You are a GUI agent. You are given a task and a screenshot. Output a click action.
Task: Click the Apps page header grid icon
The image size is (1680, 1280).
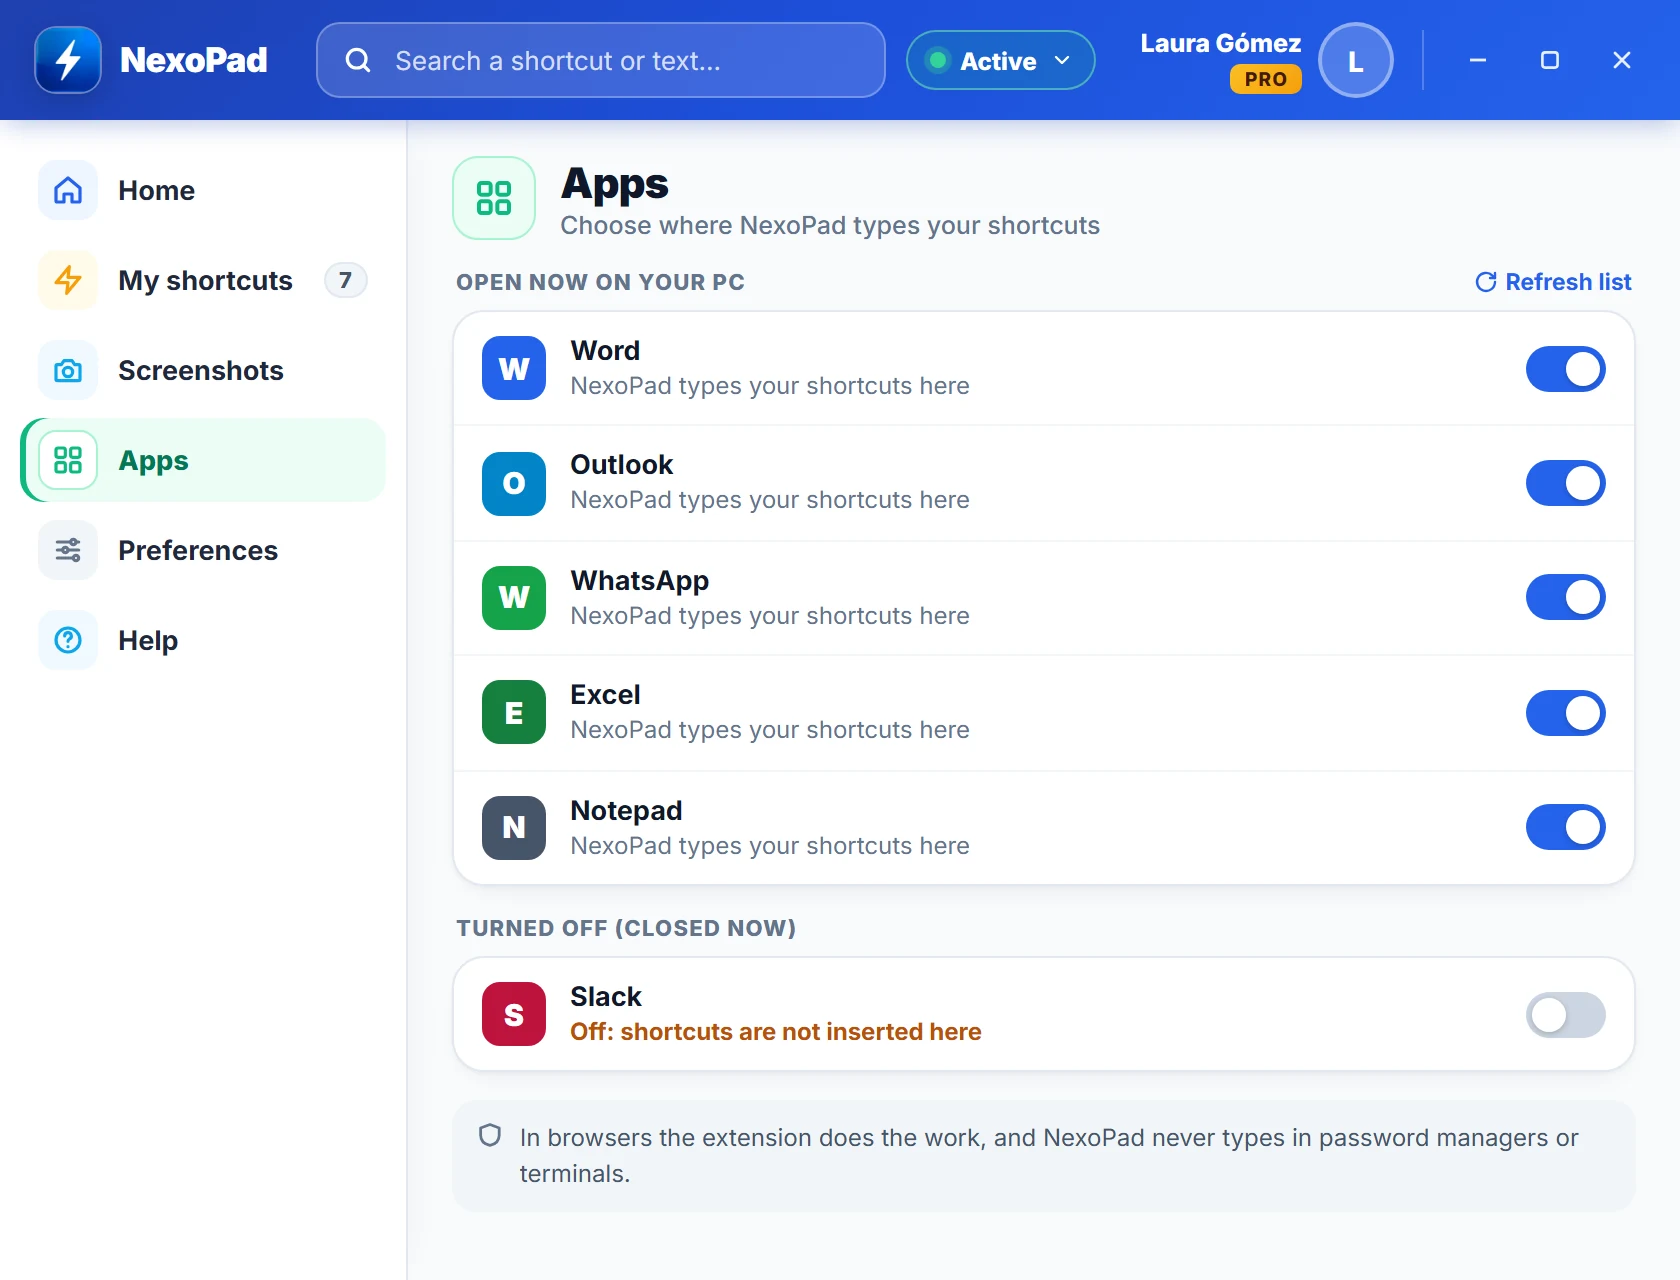[494, 198]
